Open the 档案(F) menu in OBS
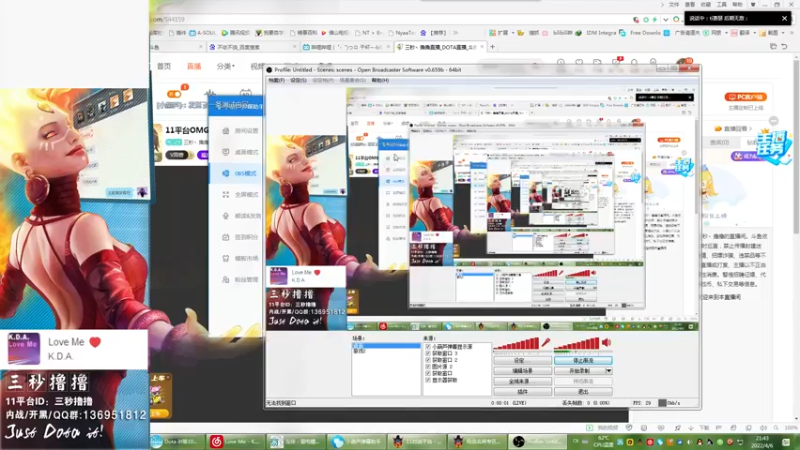The width and height of the screenshot is (800, 450). (277, 80)
